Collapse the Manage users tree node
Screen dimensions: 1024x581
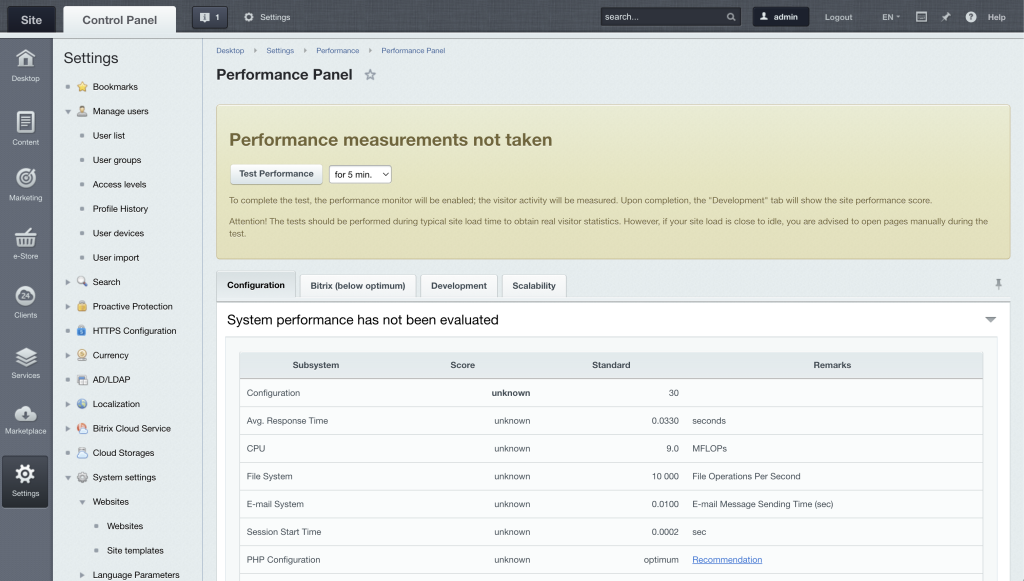68,112
